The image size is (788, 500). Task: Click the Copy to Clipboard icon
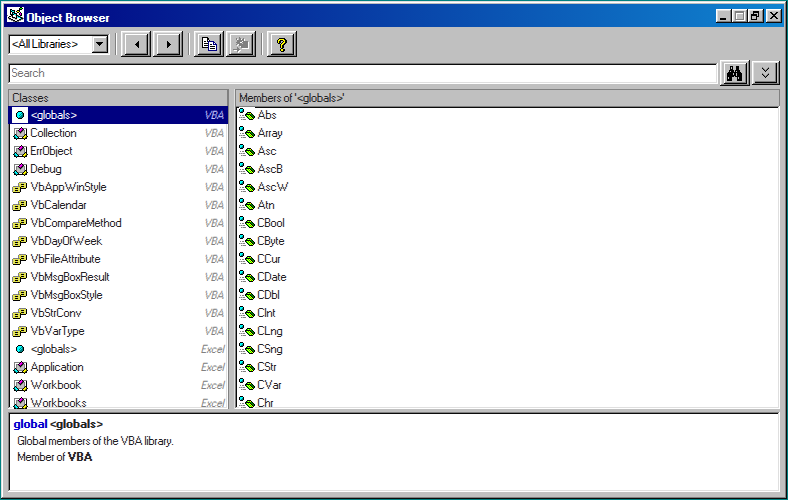point(209,44)
